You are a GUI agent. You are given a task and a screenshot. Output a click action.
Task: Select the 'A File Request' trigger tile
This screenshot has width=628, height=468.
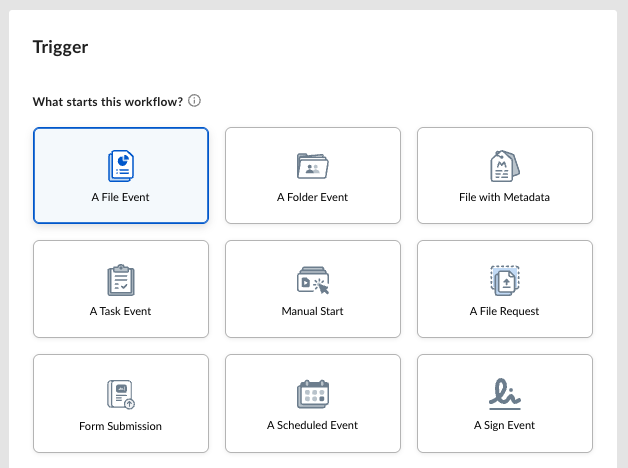[504, 290]
